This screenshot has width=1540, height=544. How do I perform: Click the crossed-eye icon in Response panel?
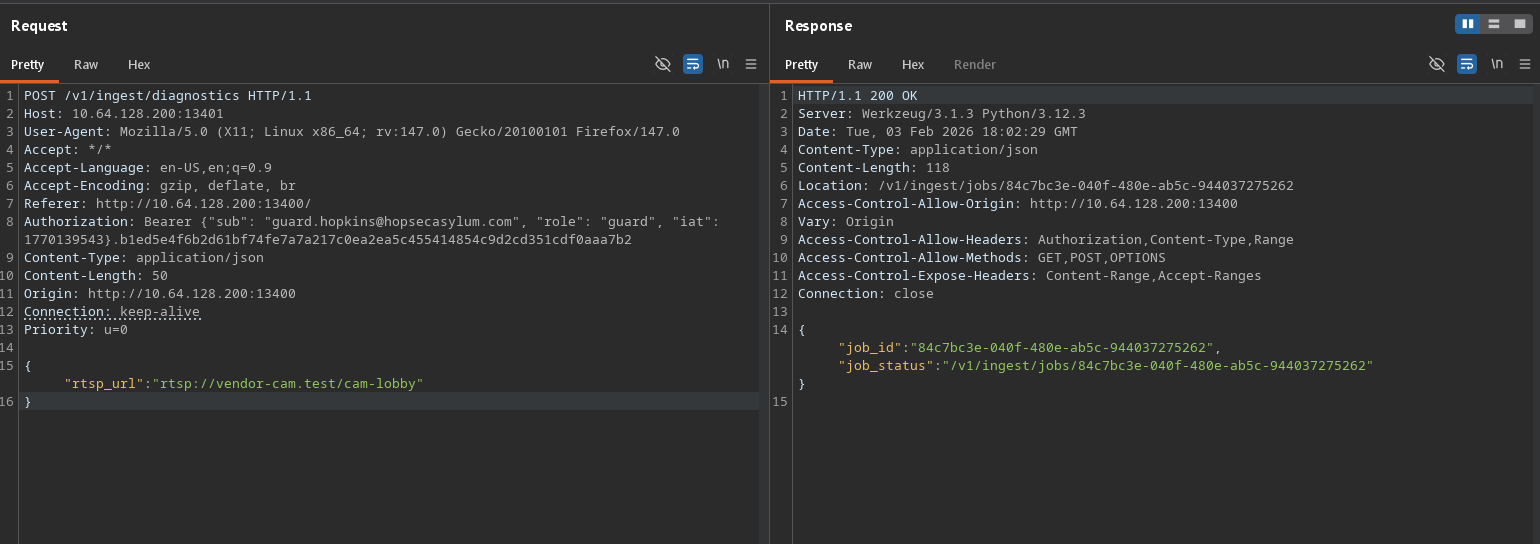[x=1437, y=64]
